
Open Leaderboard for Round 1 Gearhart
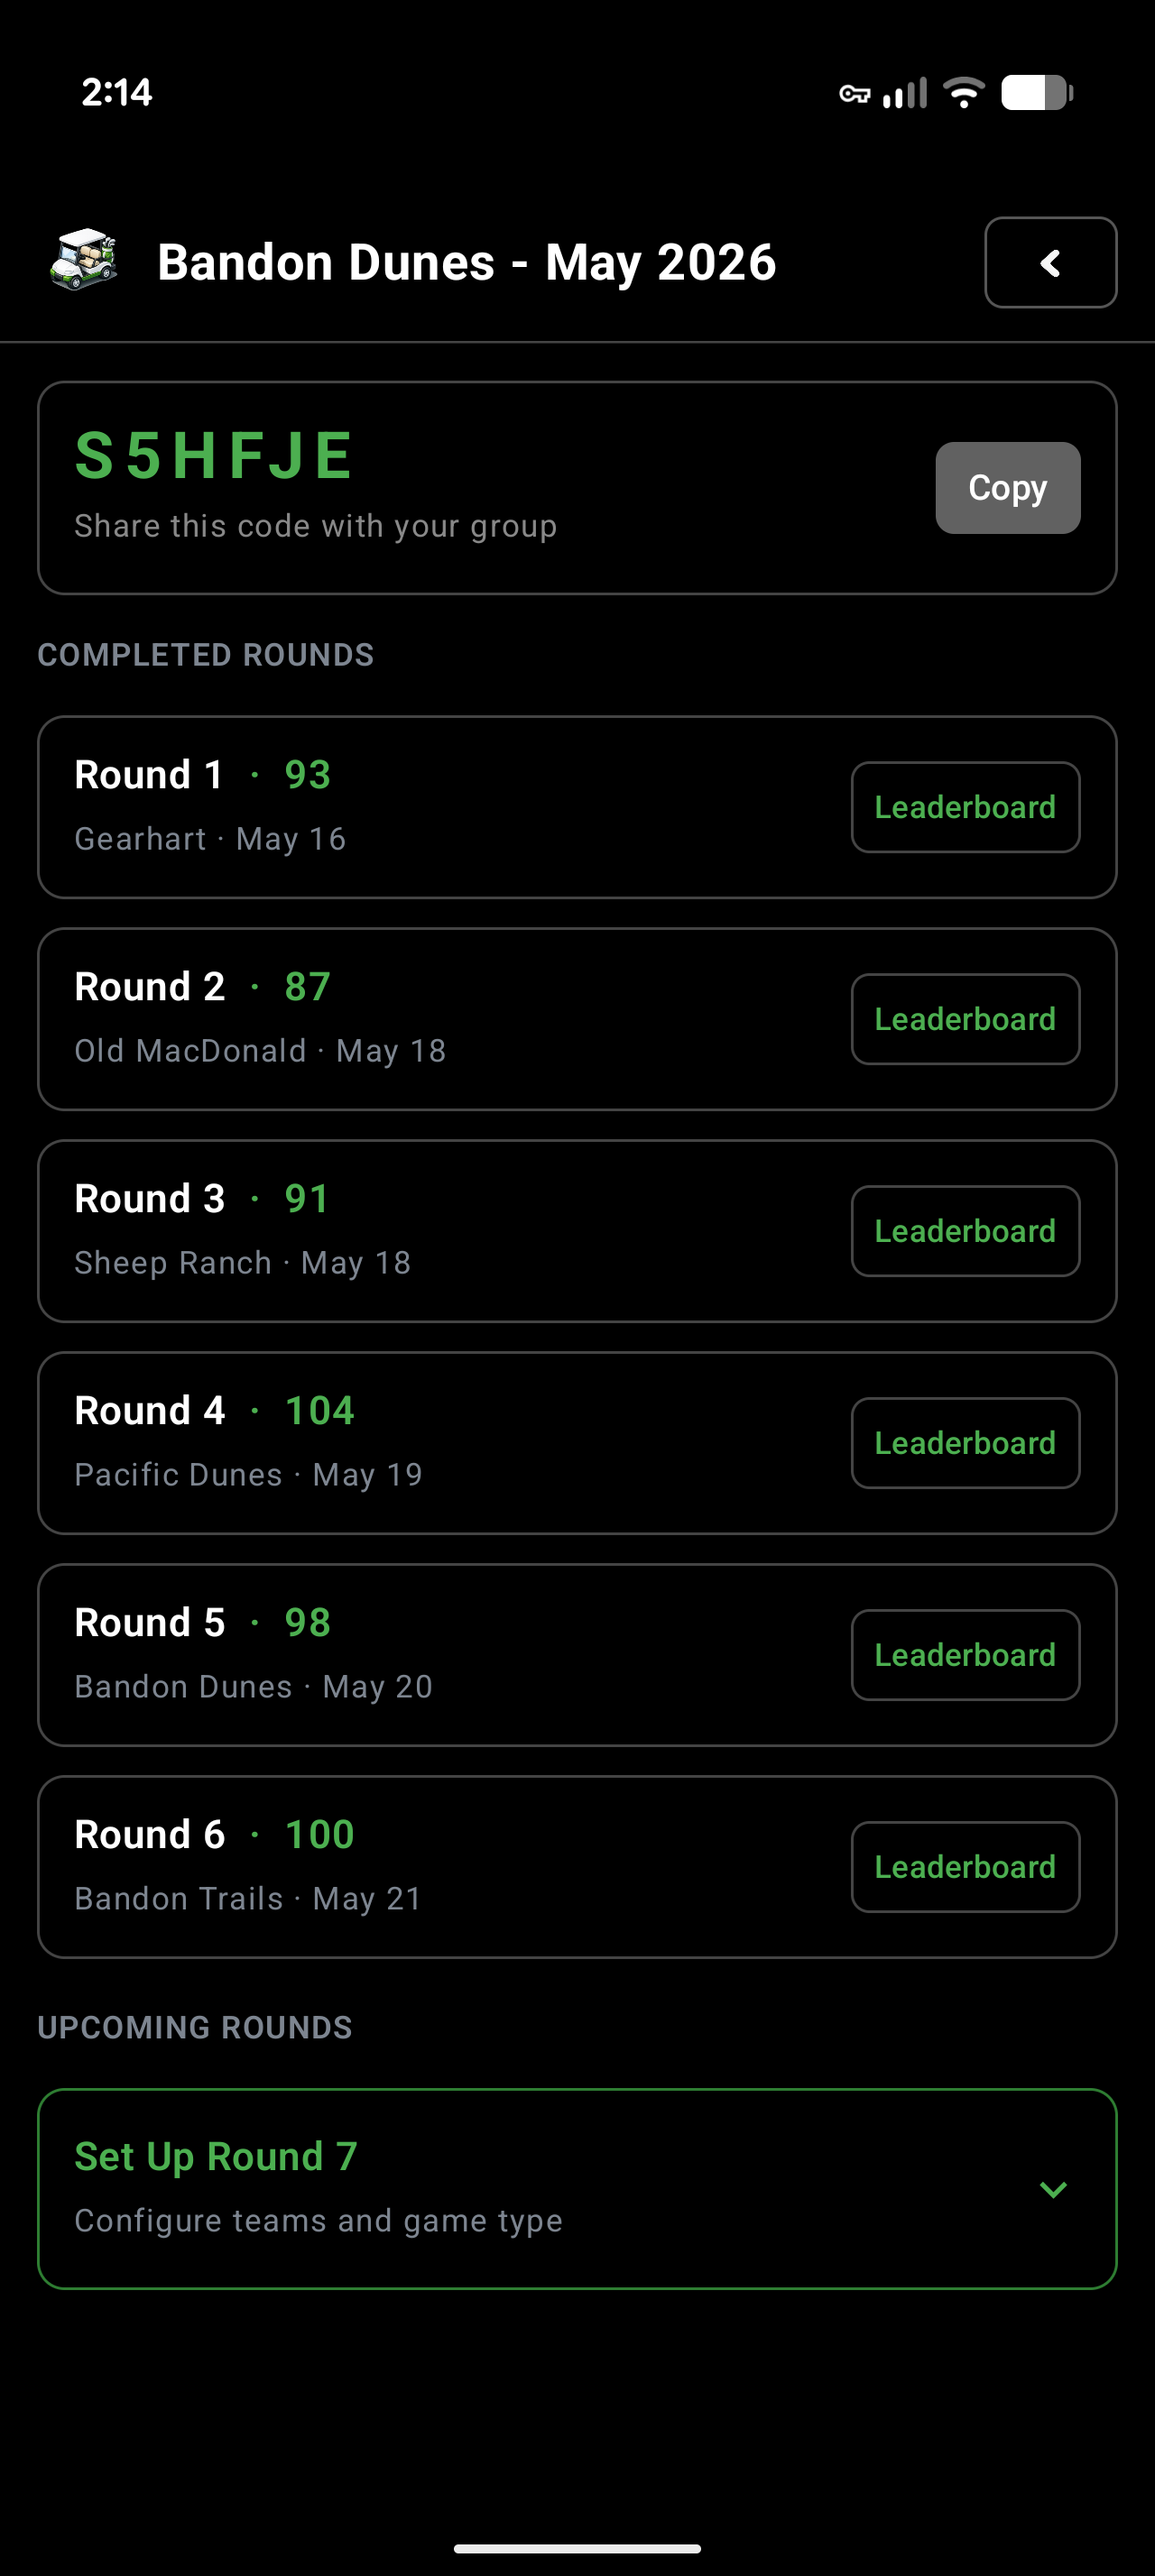(x=965, y=807)
